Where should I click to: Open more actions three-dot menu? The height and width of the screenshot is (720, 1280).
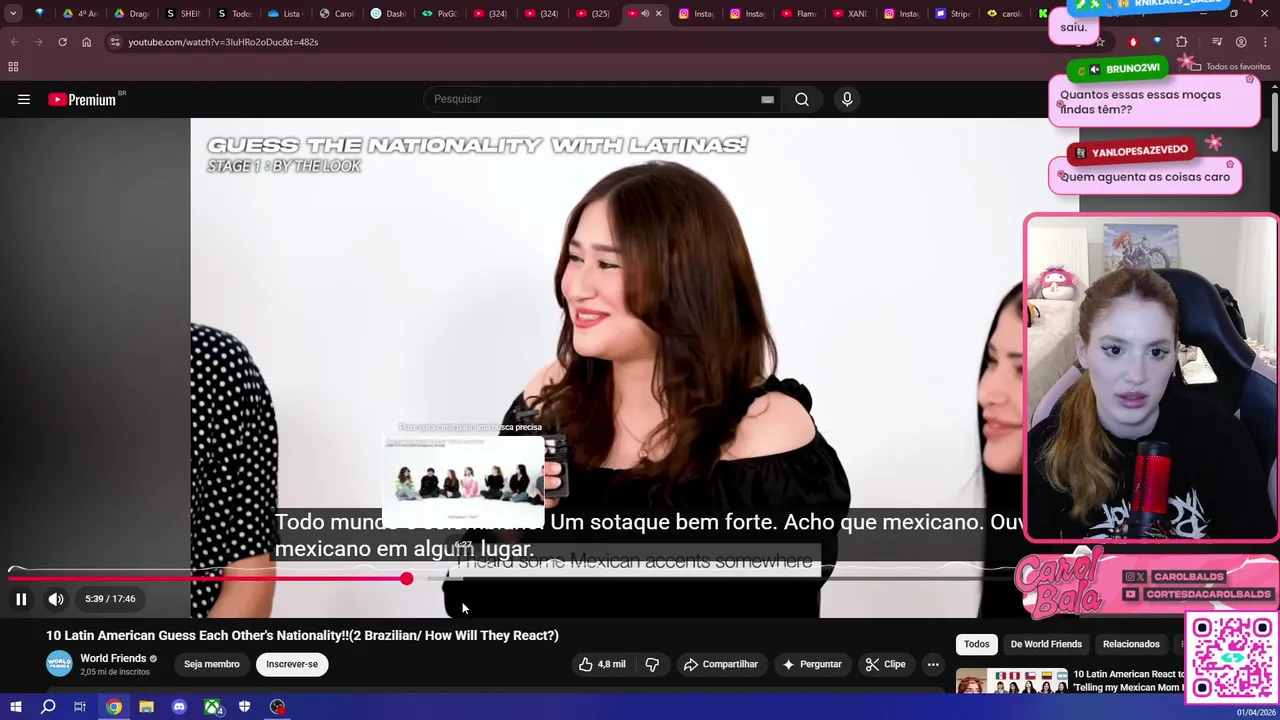tap(933, 664)
